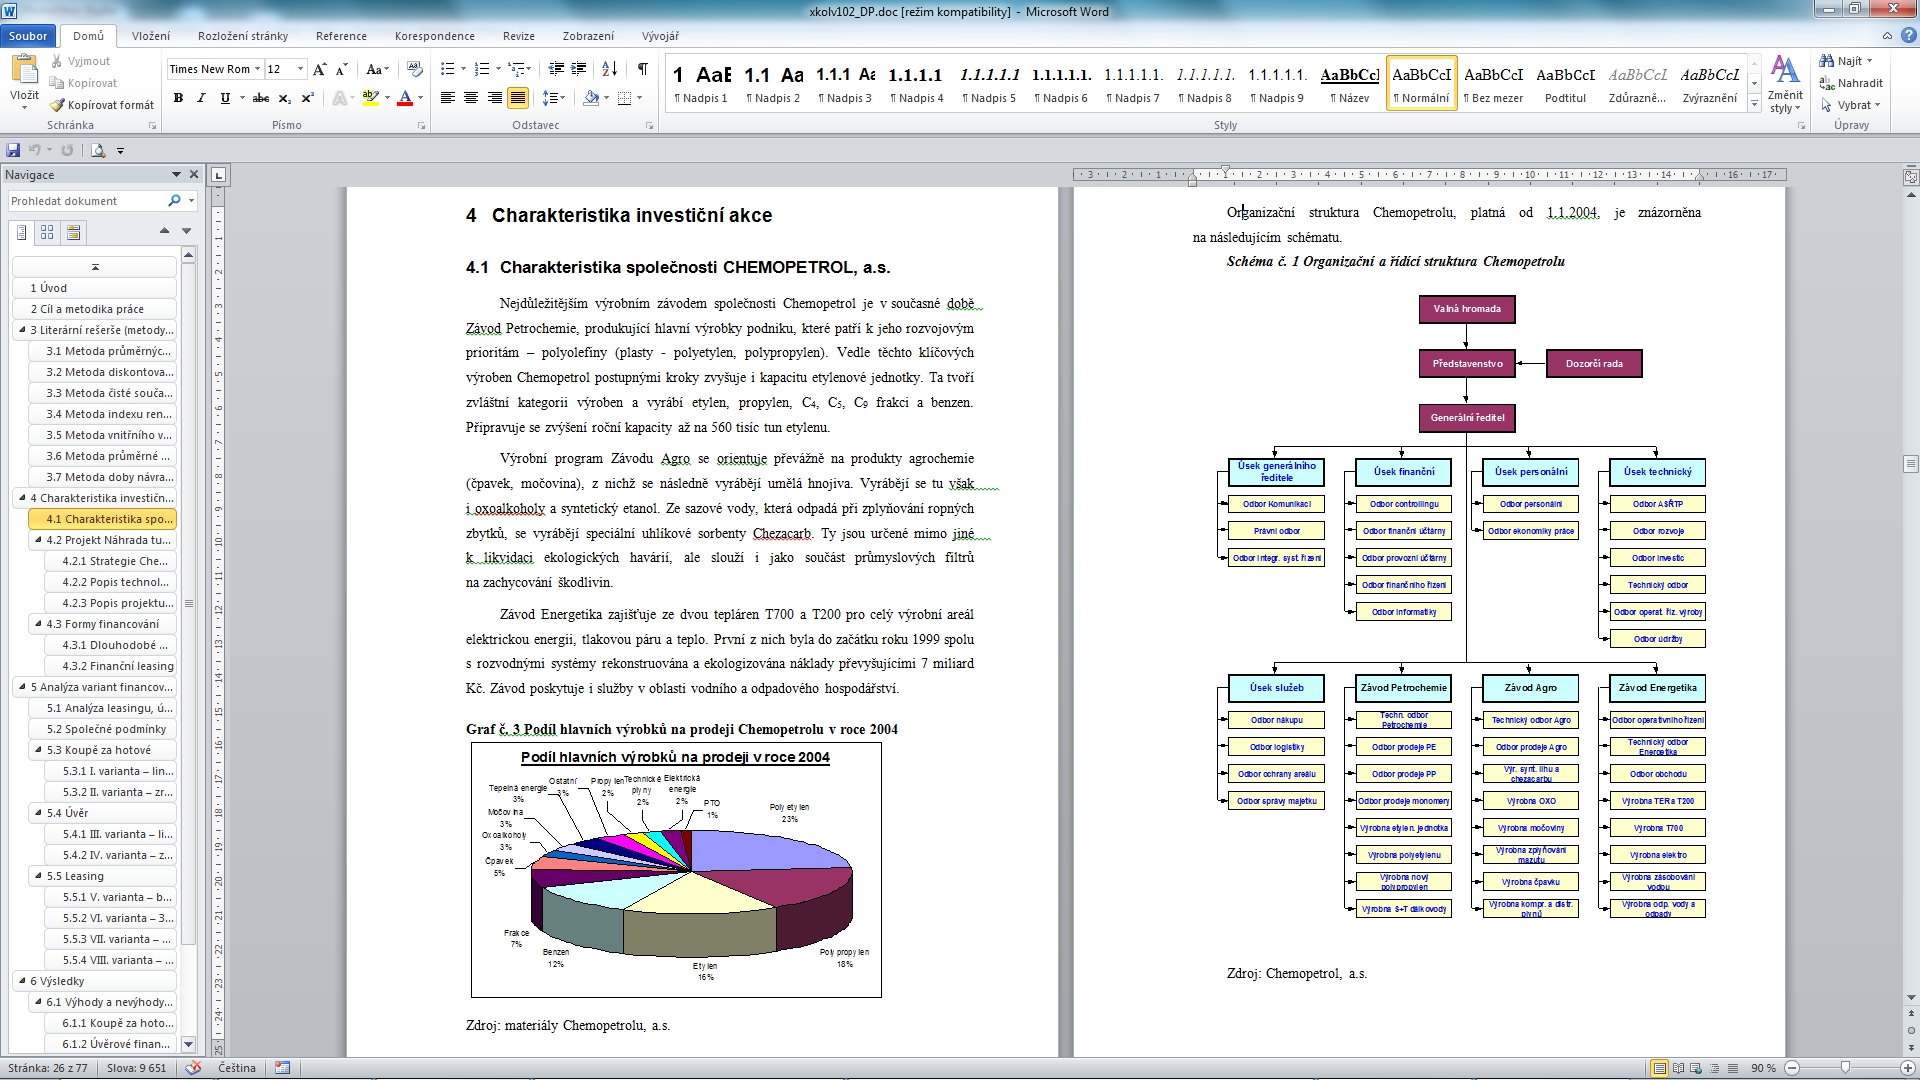
Task: Open print preview quick access icon
Action: click(98, 150)
